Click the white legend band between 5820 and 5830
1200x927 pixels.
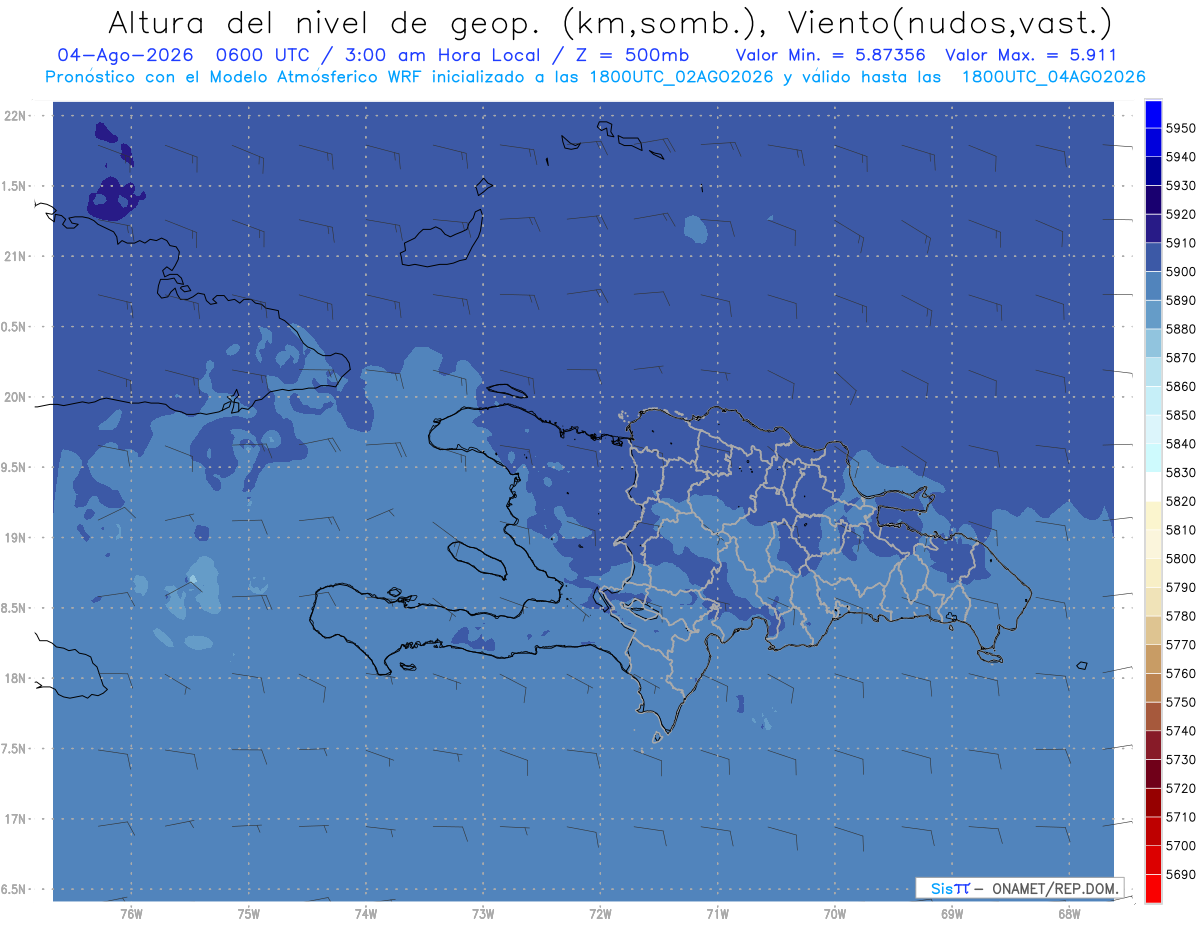[1153, 487]
